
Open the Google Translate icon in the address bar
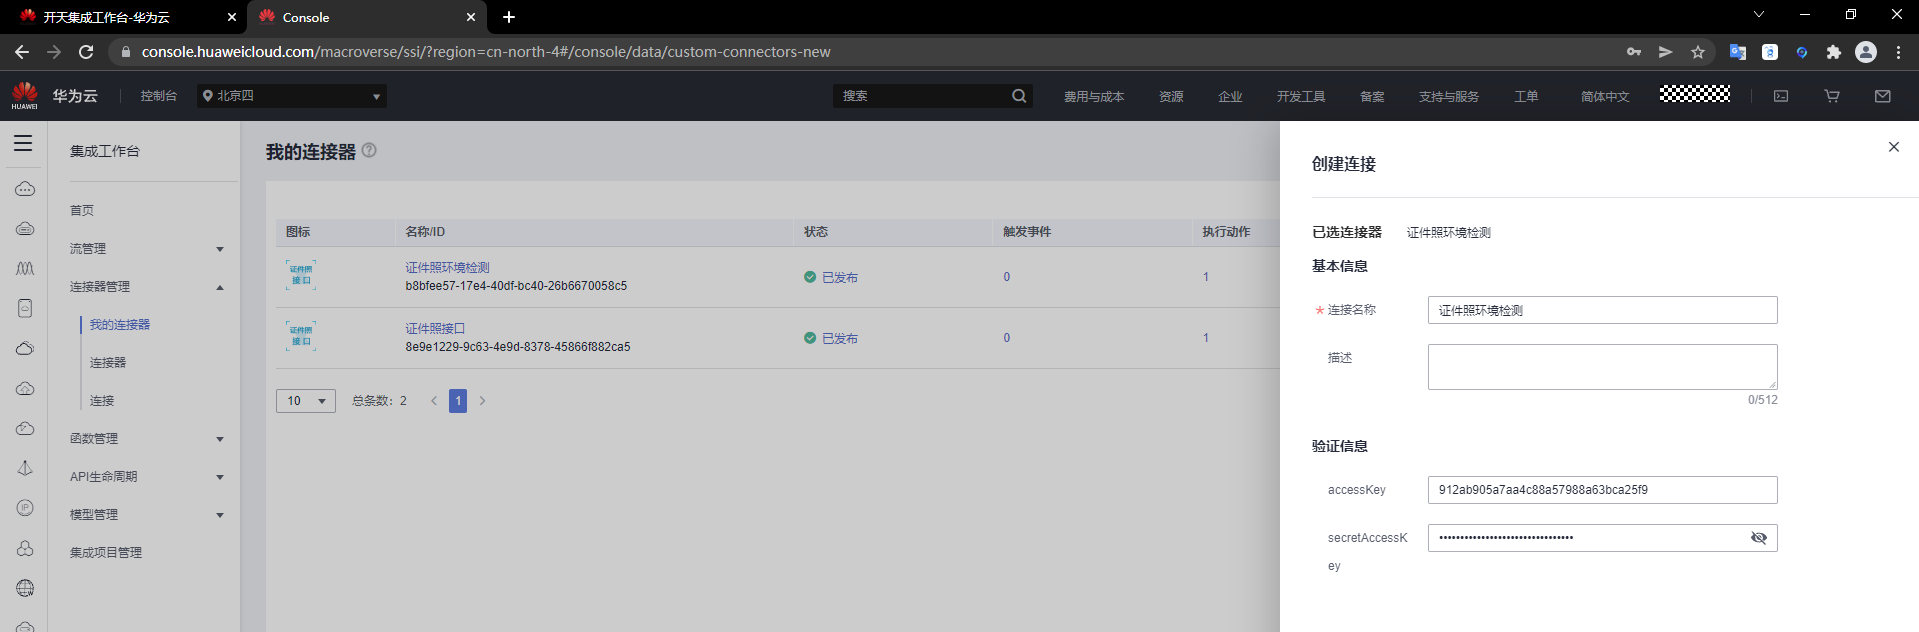pyautogui.click(x=1738, y=52)
